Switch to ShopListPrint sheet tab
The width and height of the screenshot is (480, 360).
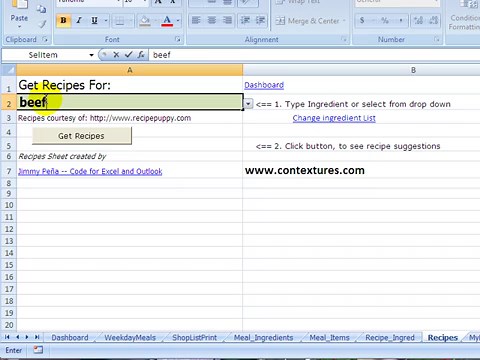tap(194, 338)
